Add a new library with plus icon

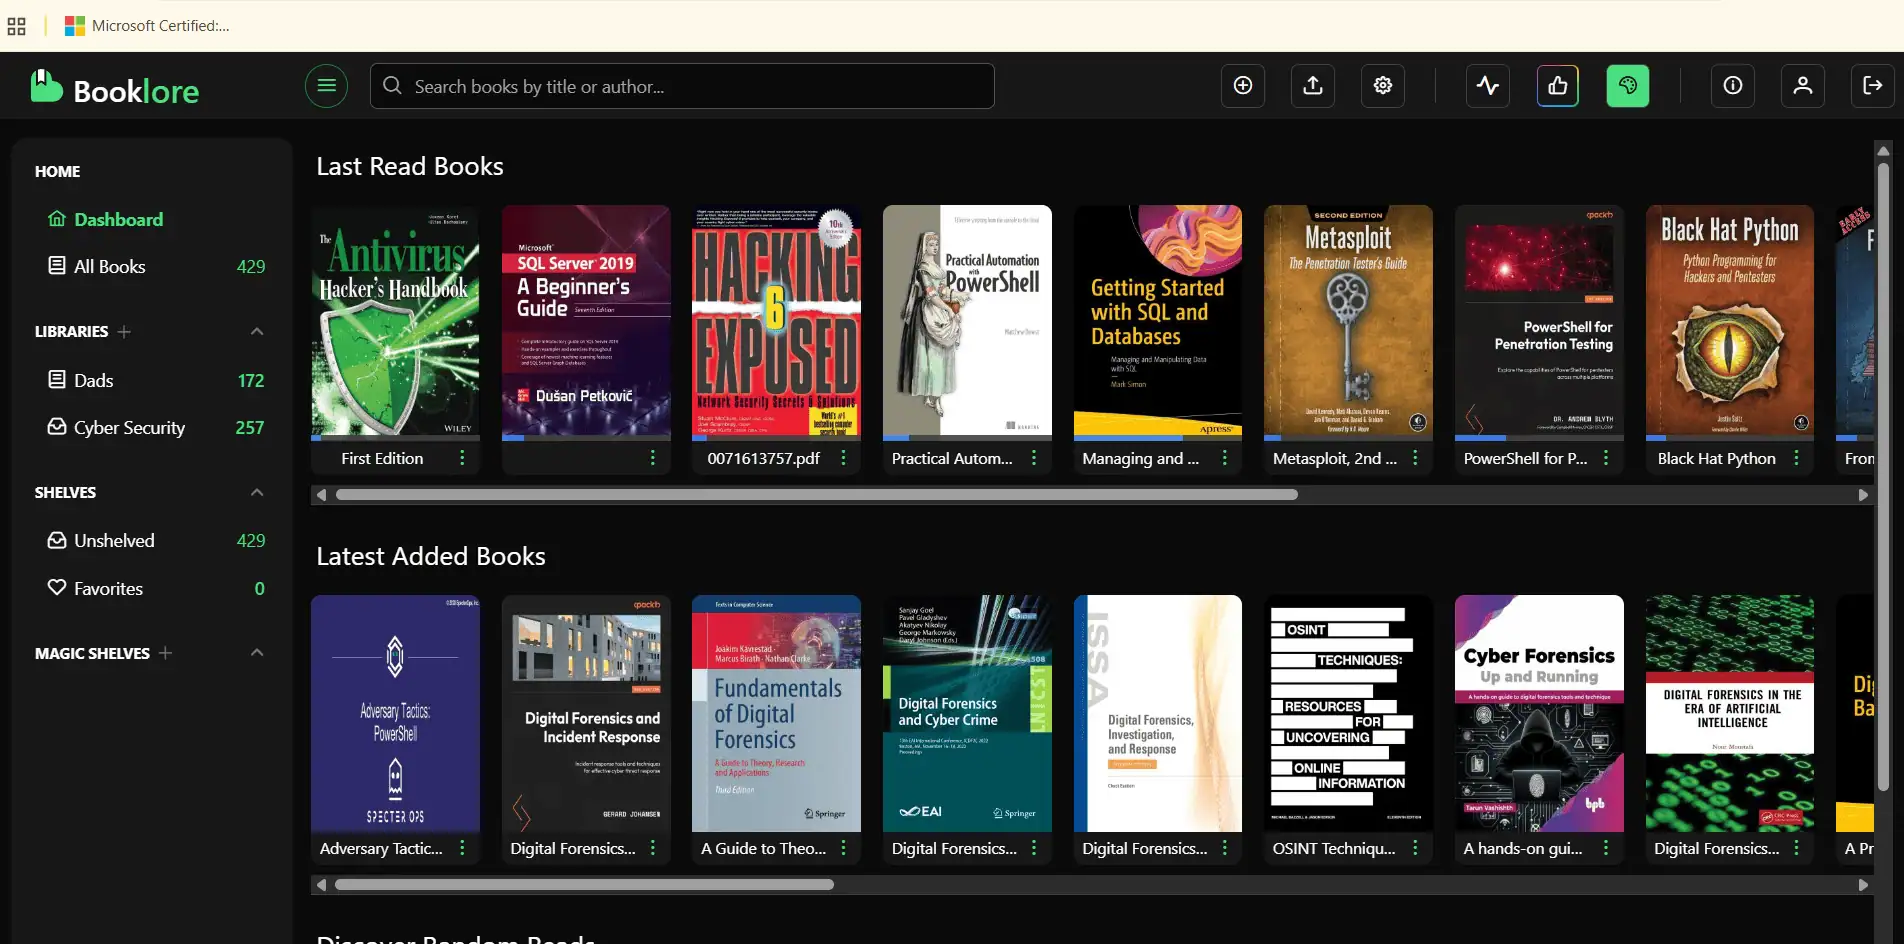pyautogui.click(x=124, y=332)
